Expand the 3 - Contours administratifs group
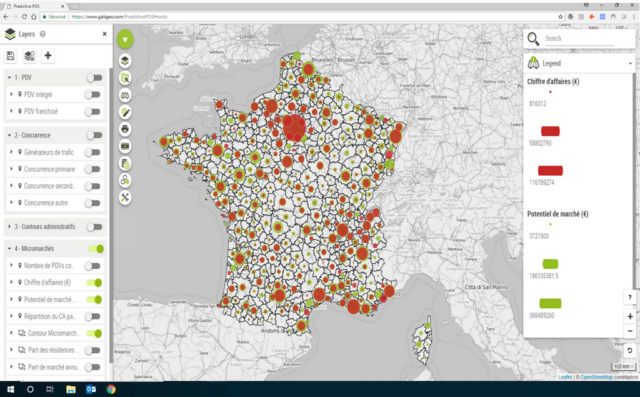 point(9,226)
